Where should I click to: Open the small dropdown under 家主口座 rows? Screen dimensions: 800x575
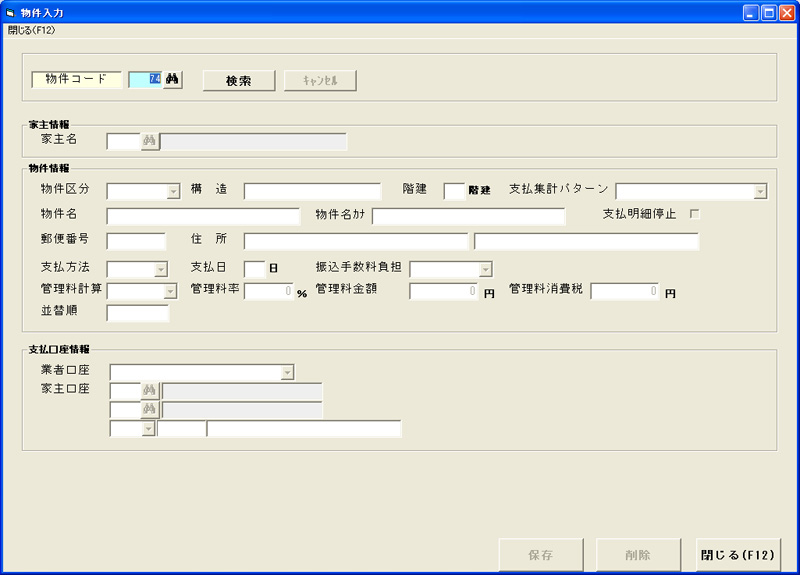coord(148,429)
